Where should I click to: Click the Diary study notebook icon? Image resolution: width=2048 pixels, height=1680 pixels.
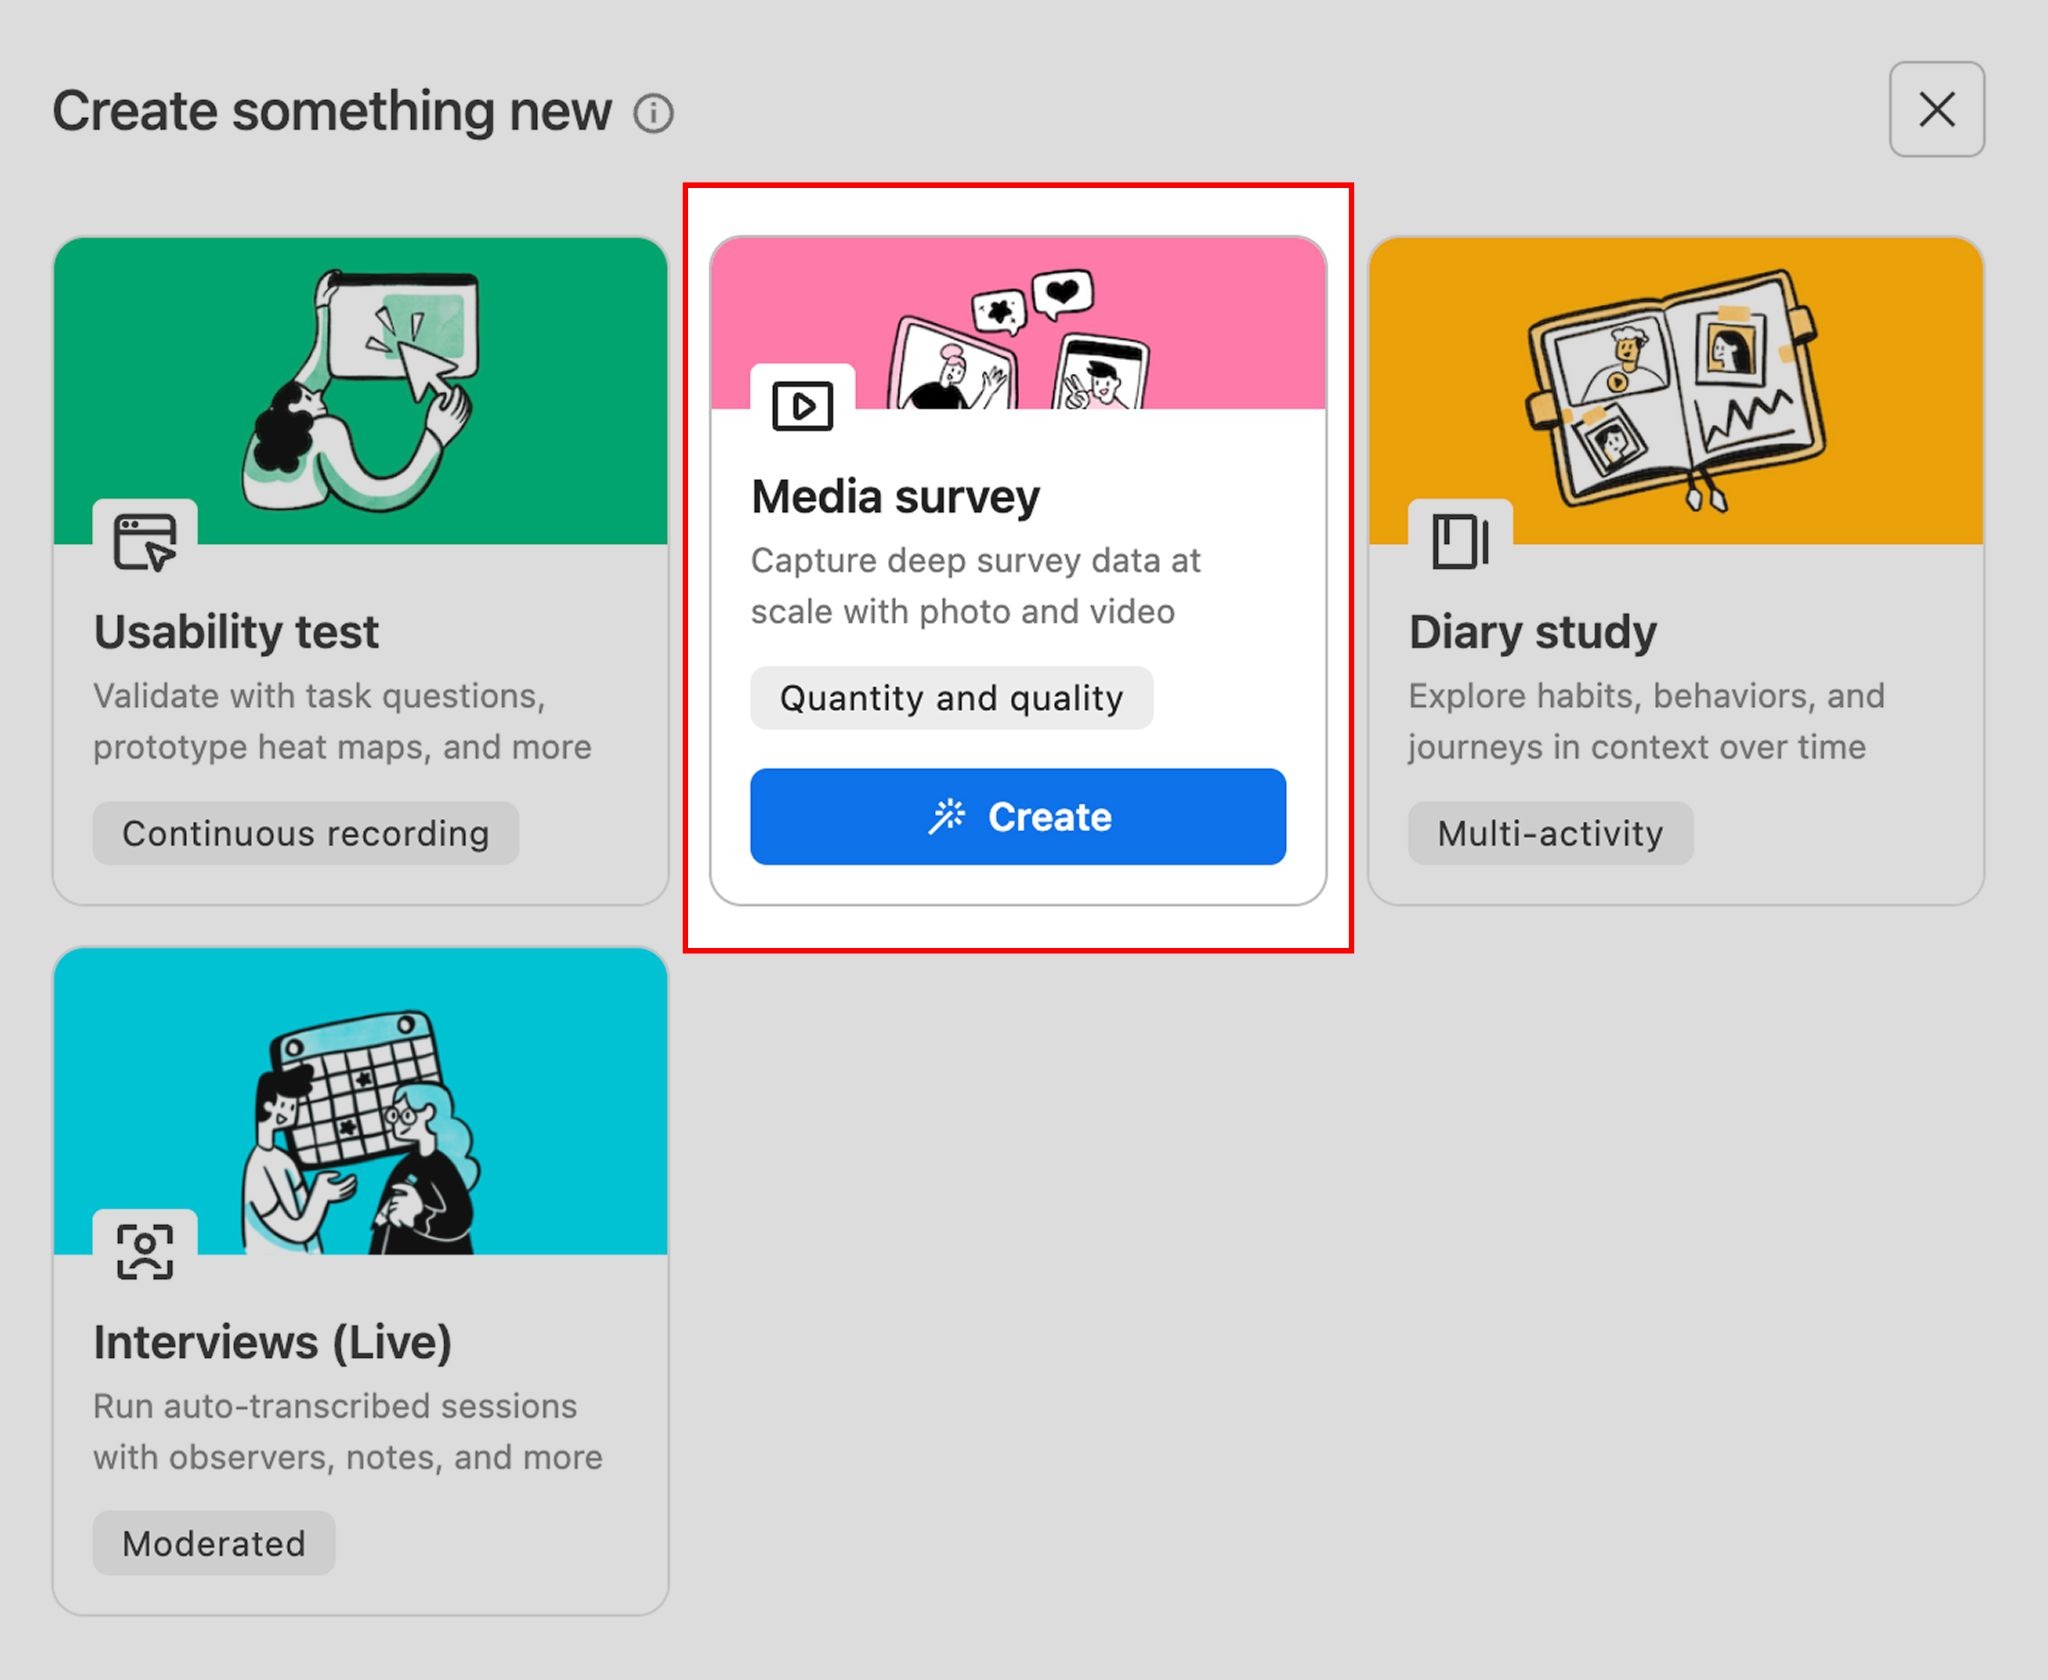[1459, 542]
